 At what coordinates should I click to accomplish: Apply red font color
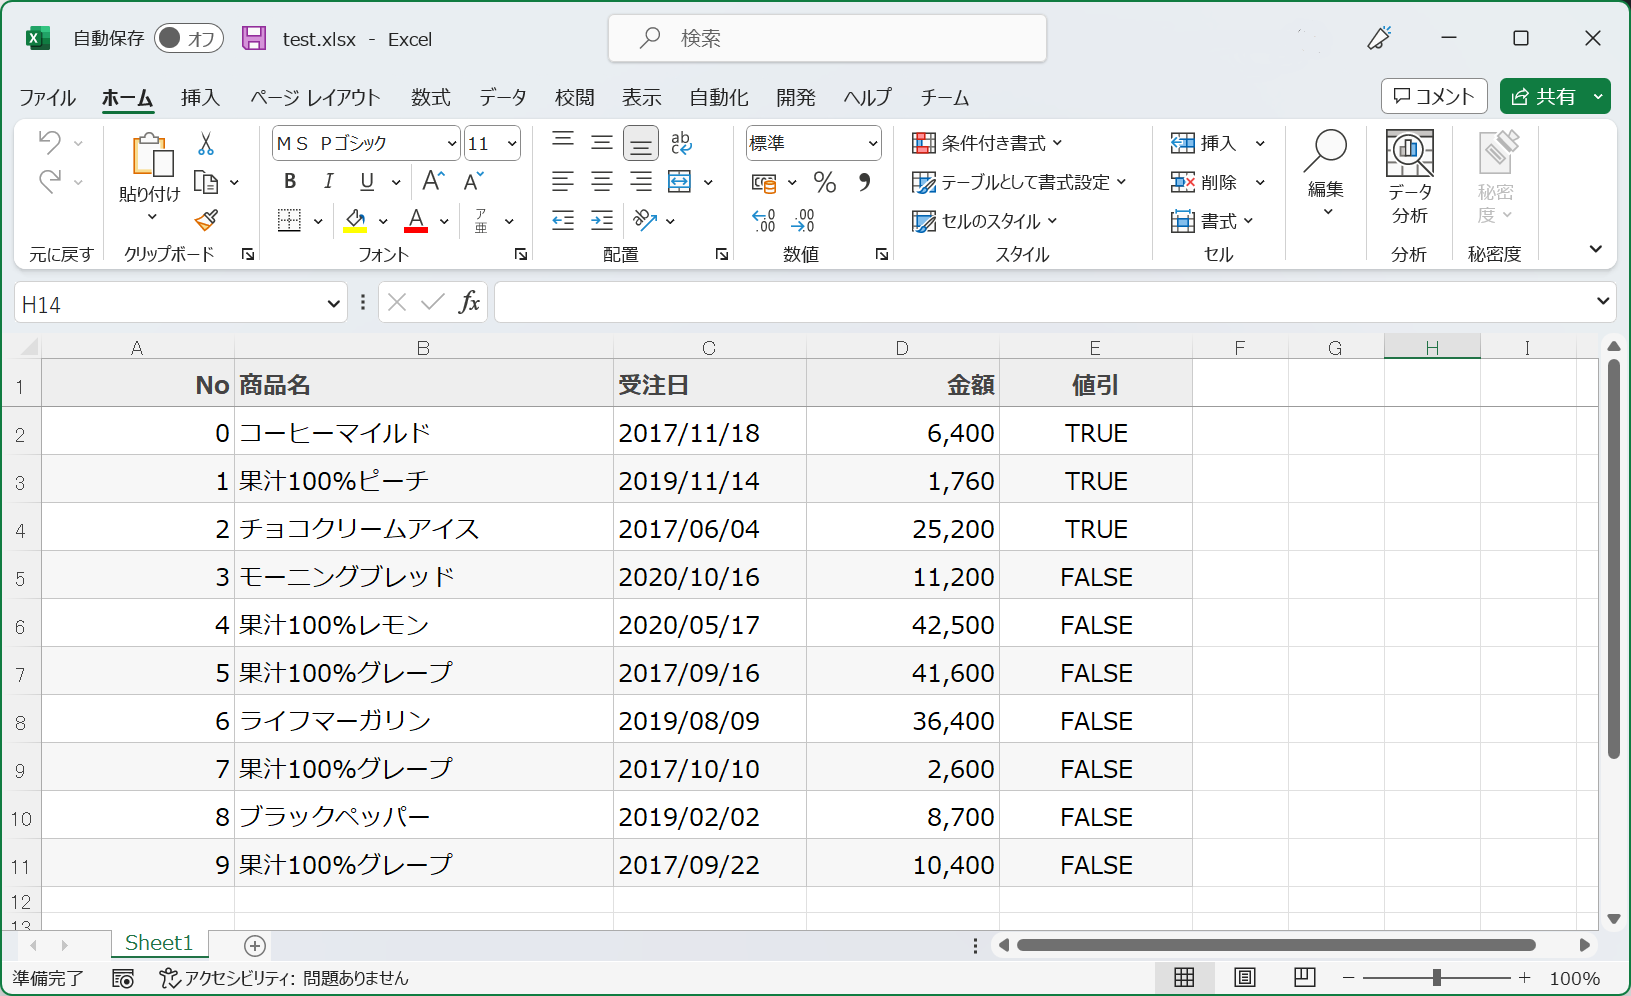416,220
